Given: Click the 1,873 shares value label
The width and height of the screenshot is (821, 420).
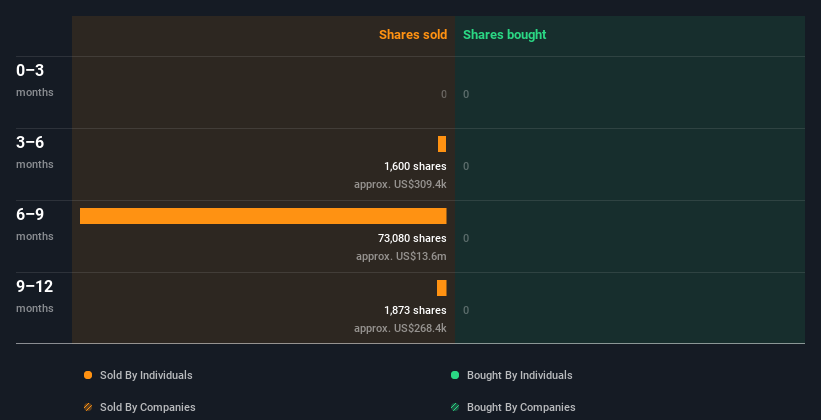Looking at the screenshot, I should click(x=415, y=311).
